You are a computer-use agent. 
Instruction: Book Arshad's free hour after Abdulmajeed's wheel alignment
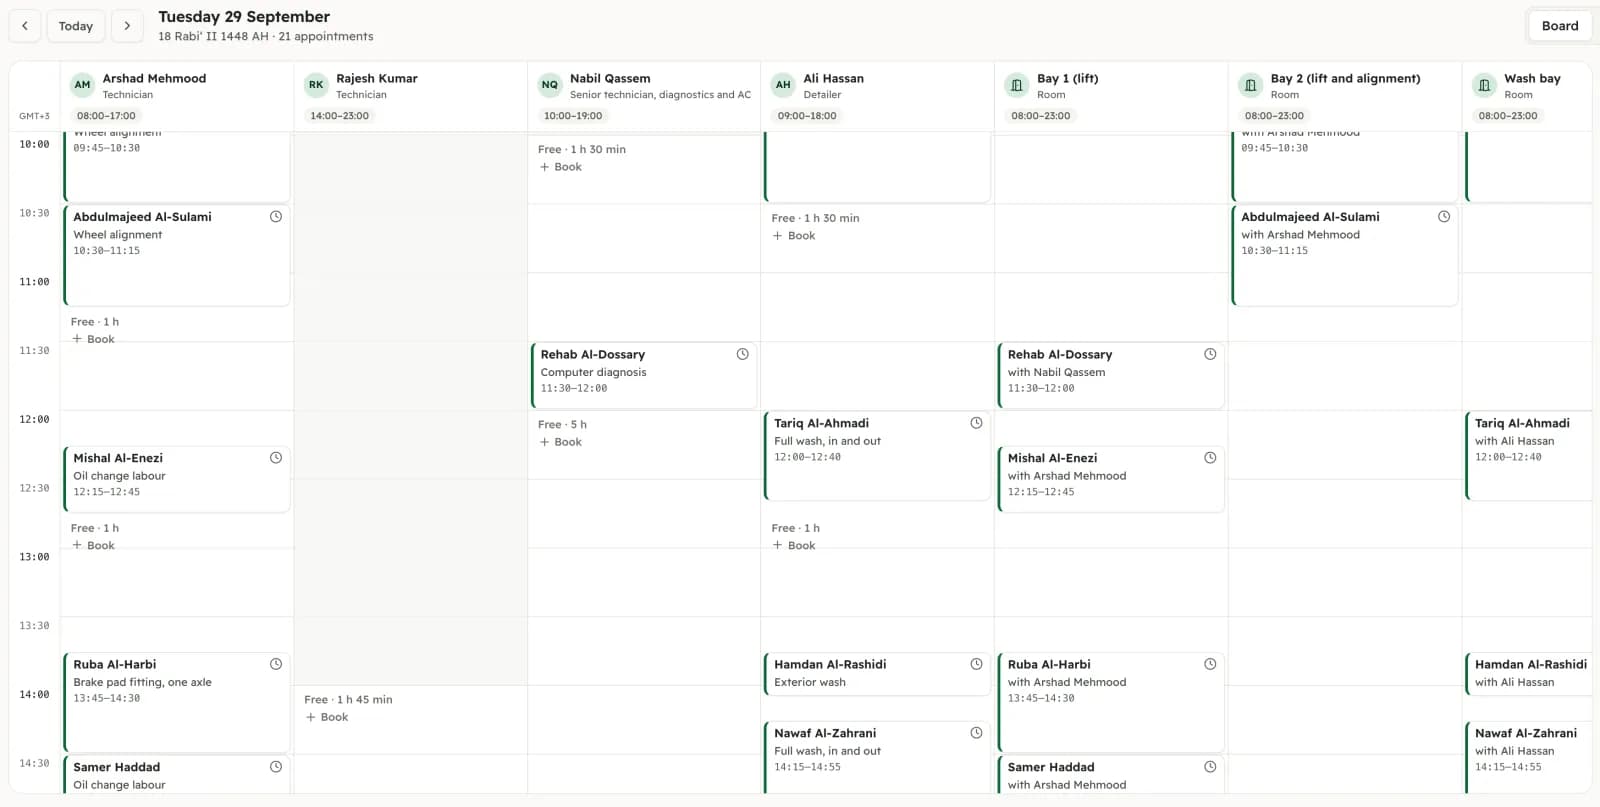click(94, 339)
